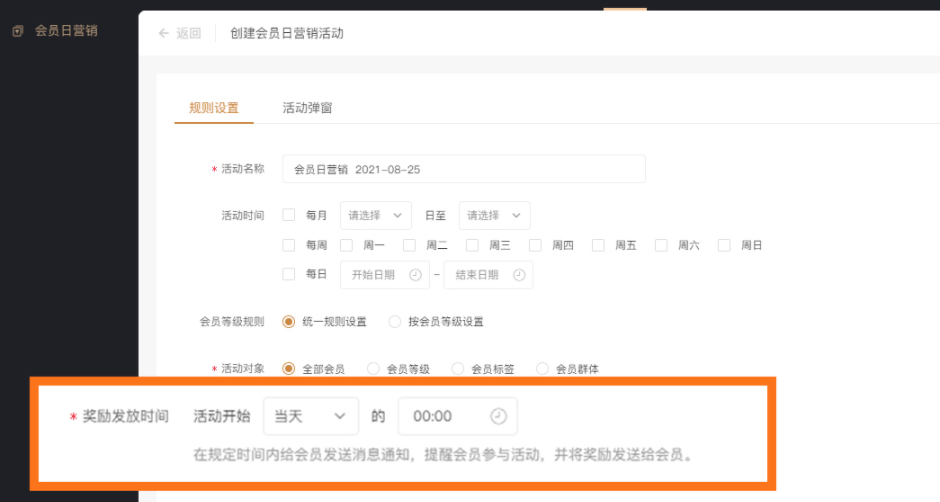940x502 pixels.
Task: Select 统一规则设置 radio button
Action: 289,321
